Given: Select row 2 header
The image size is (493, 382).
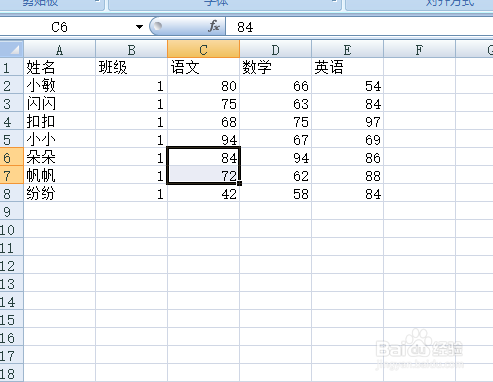Looking at the screenshot, I should tap(12, 85).
